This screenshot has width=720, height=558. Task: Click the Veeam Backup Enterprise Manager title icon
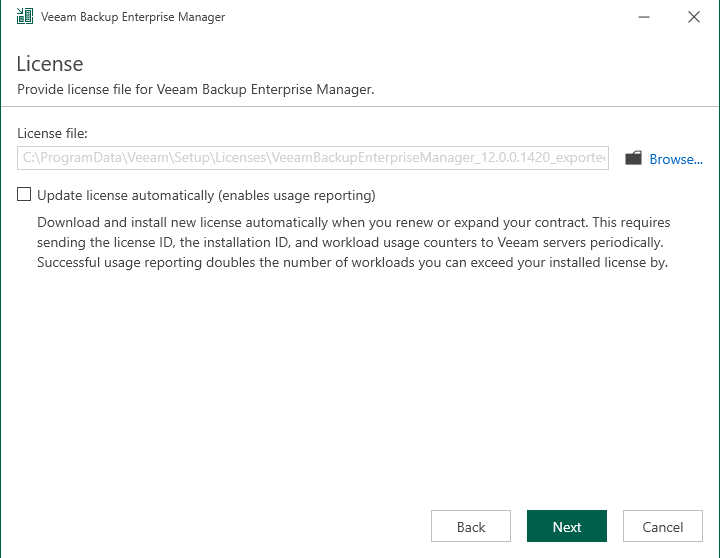tap(25, 17)
